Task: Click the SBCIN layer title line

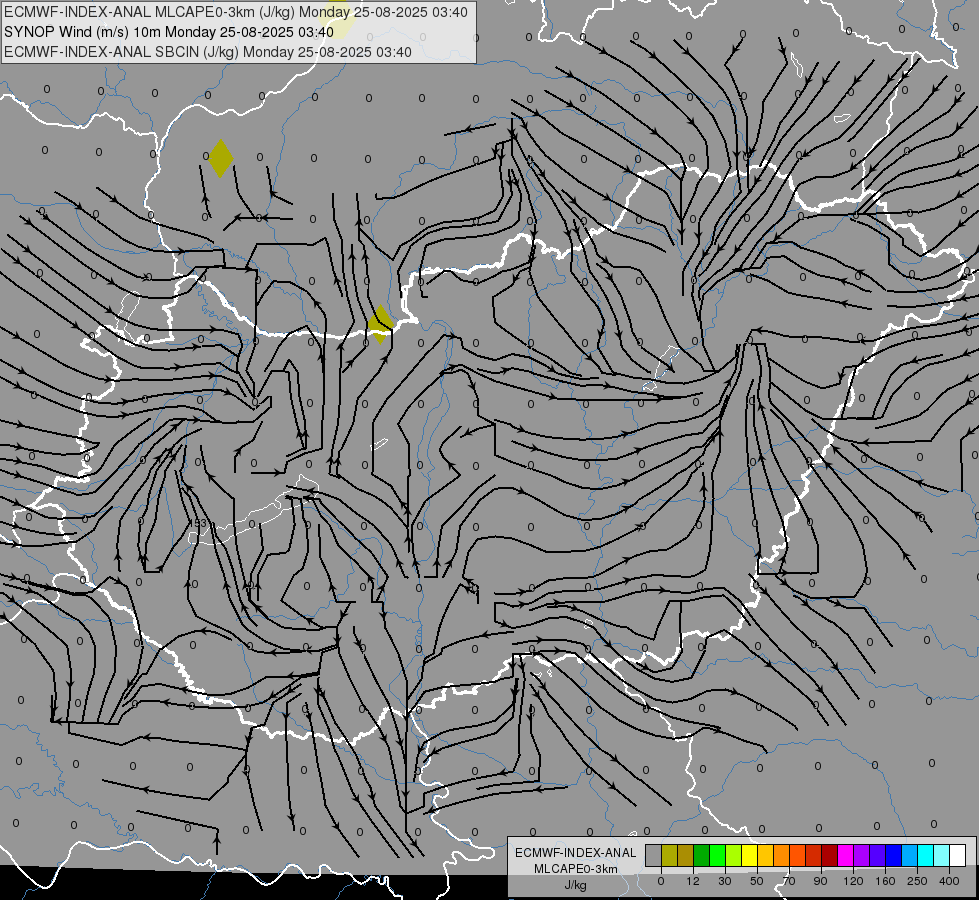Action: click(x=208, y=52)
